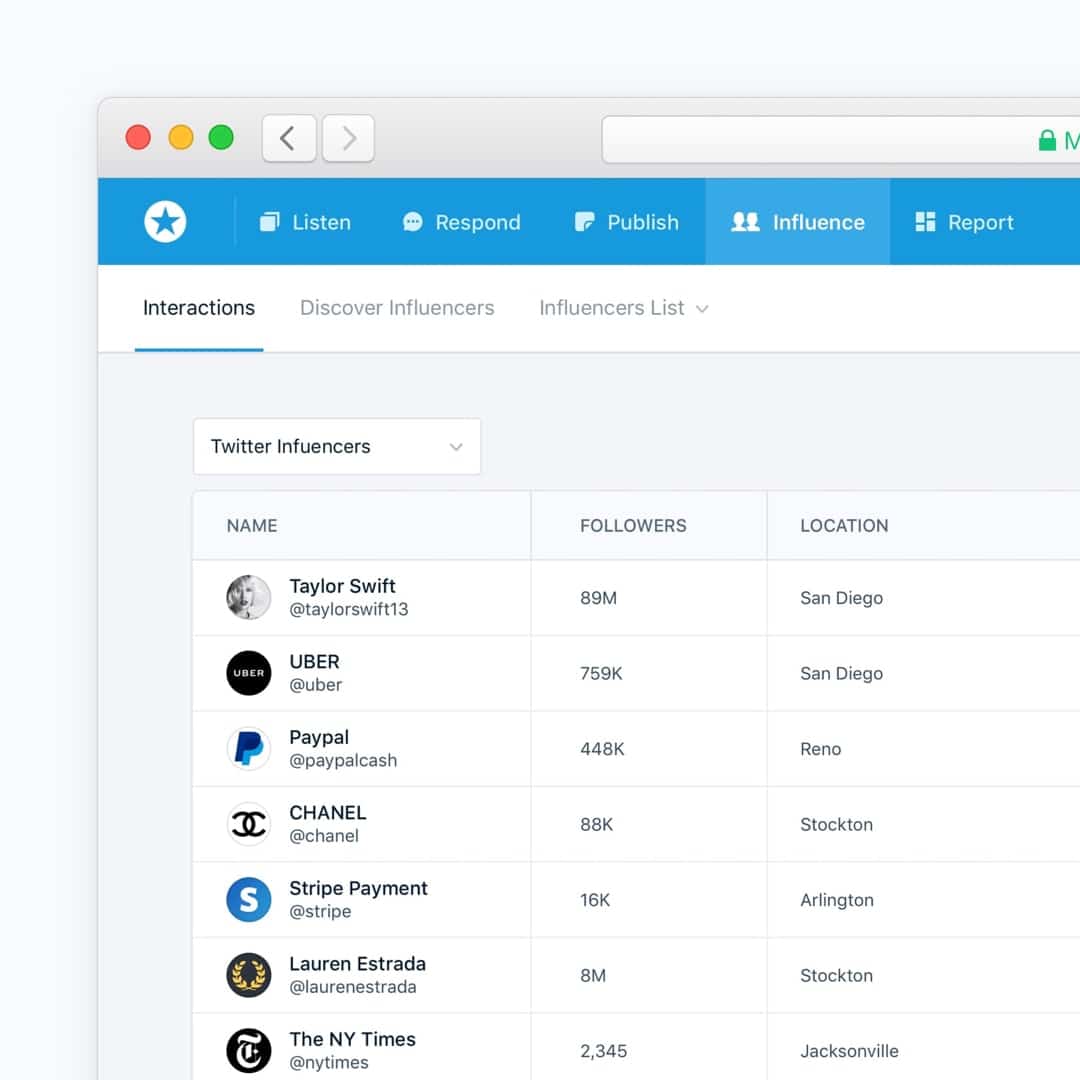Click the 2,345 followers value

pos(603,1051)
